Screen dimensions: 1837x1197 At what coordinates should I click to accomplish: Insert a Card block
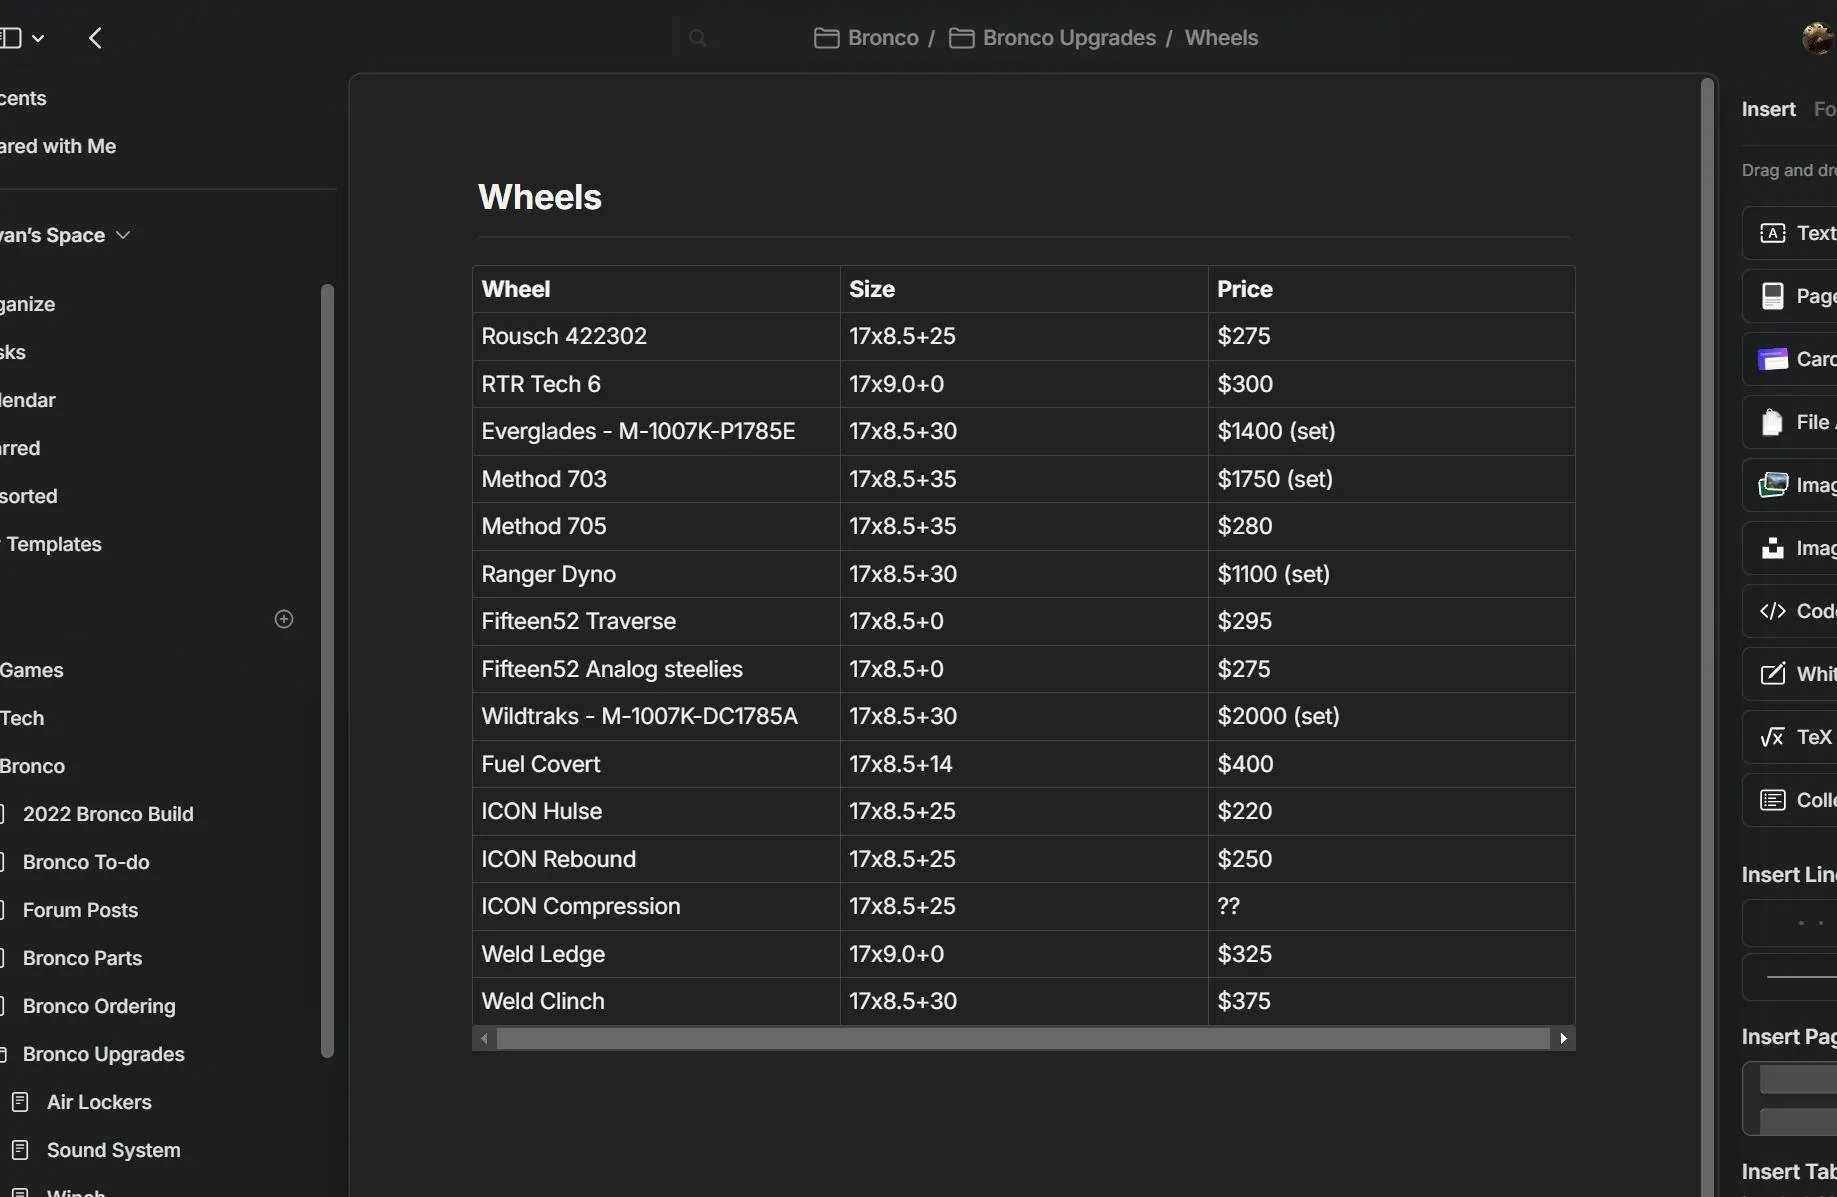1790,359
